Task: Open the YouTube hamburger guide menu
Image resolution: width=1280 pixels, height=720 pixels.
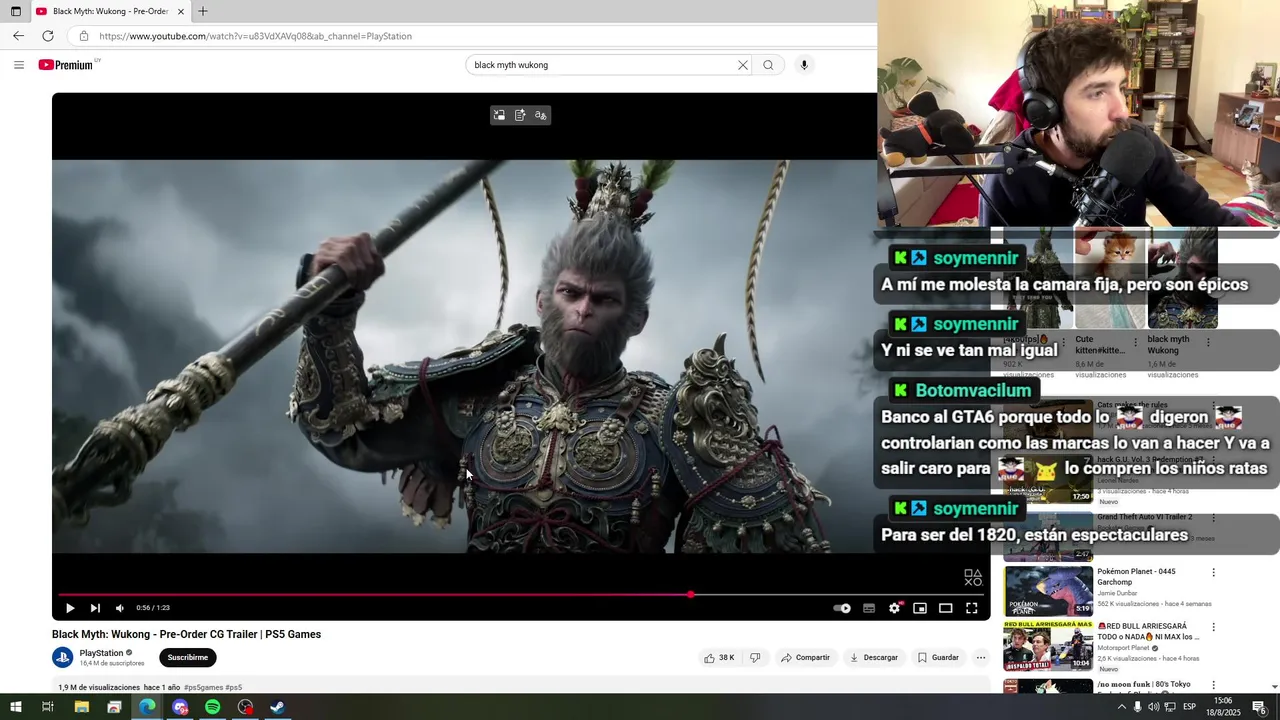Action: (19, 65)
